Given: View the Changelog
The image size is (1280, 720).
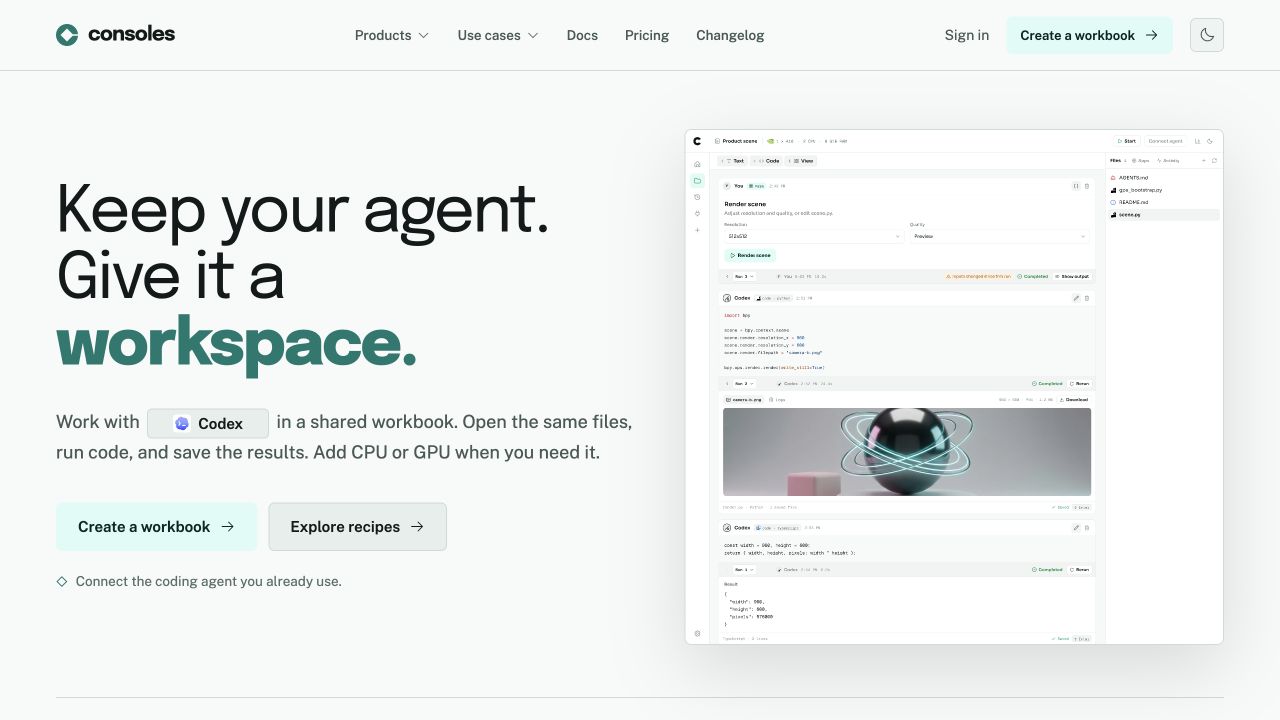Looking at the screenshot, I should (x=730, y=35).
